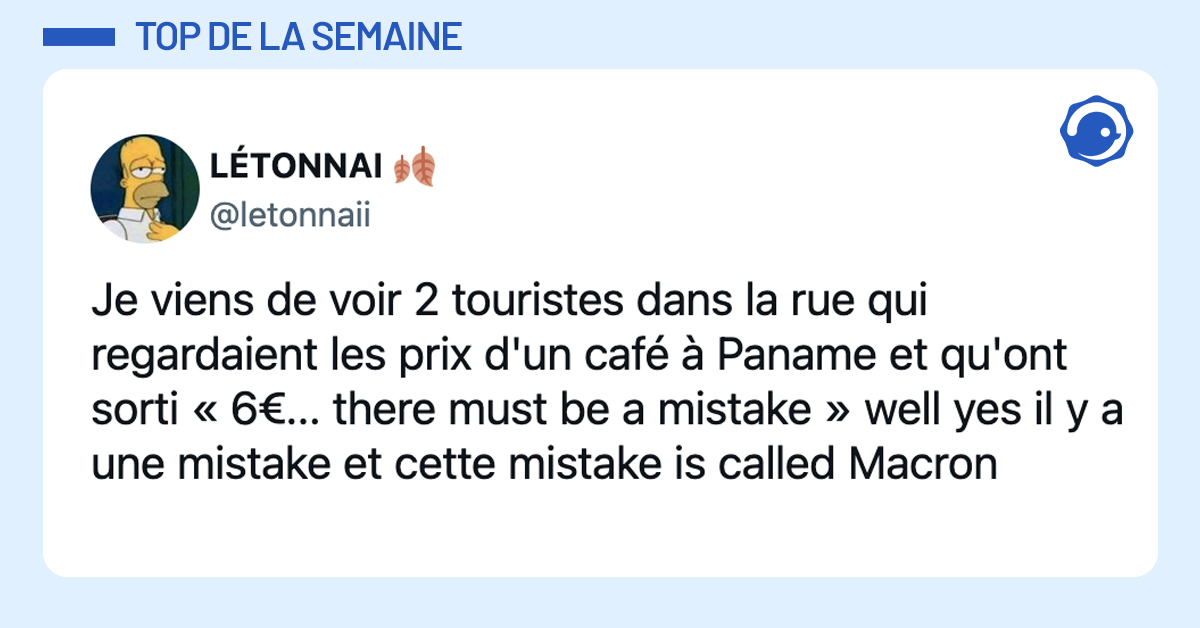Click the blue bar before TOP DE LA SEMAINE
This screenshot has width=1200, height=628.
tap(80, 37)
